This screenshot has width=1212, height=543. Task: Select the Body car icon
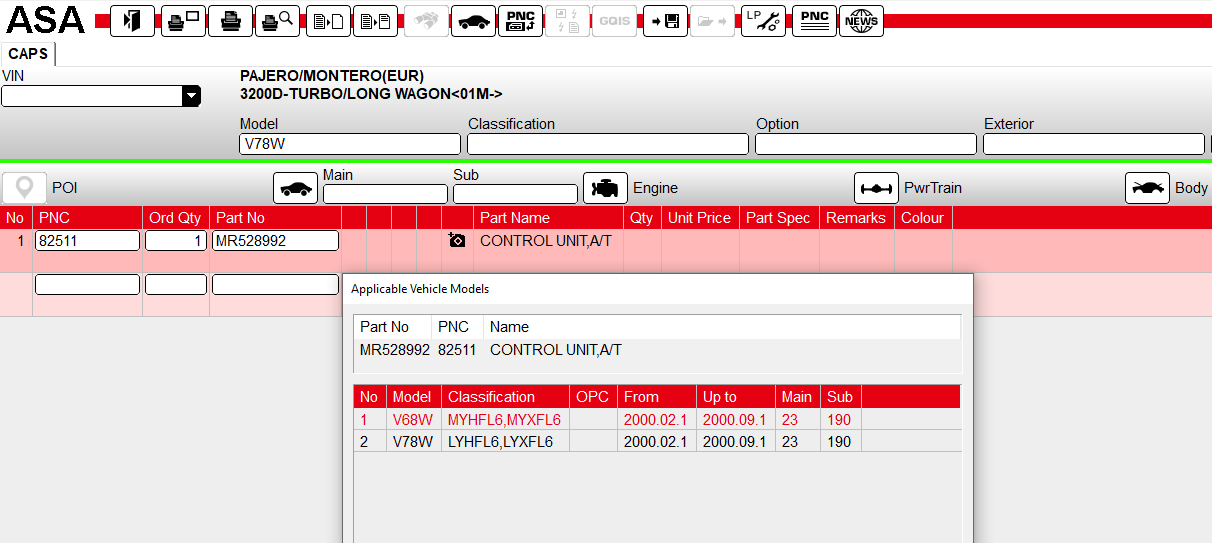click(x=1147, y=188)
